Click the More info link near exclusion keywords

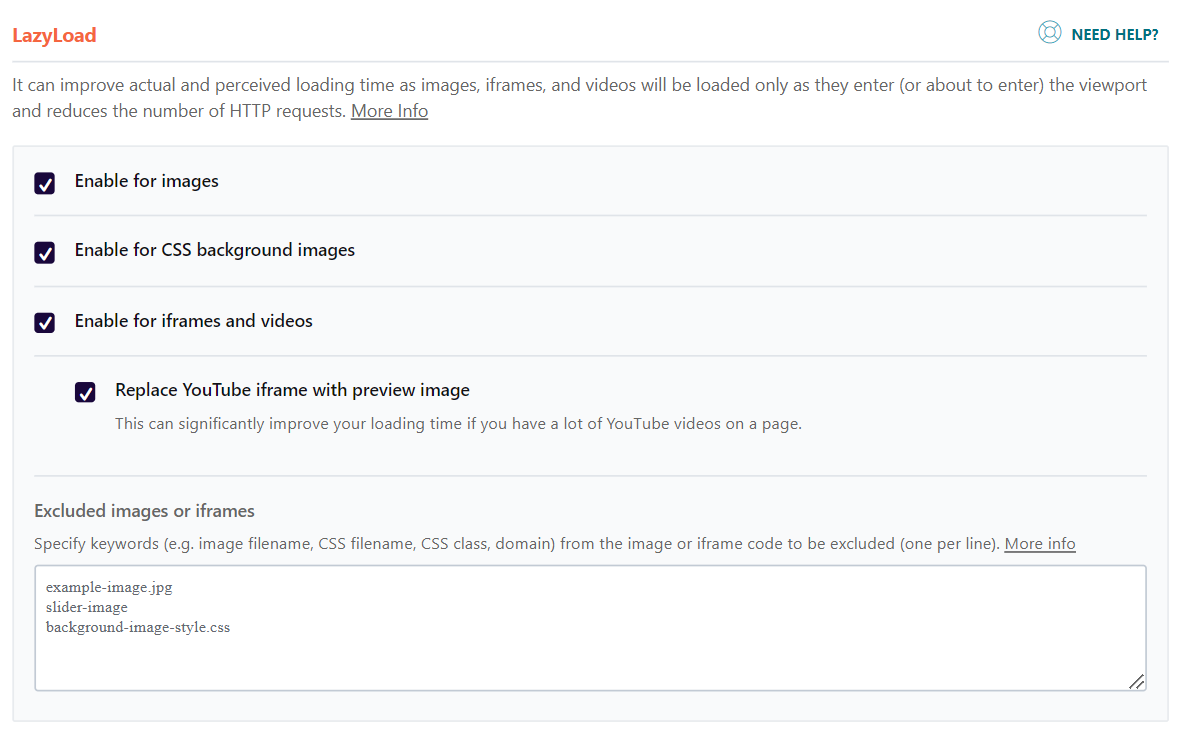(1039, 543)
